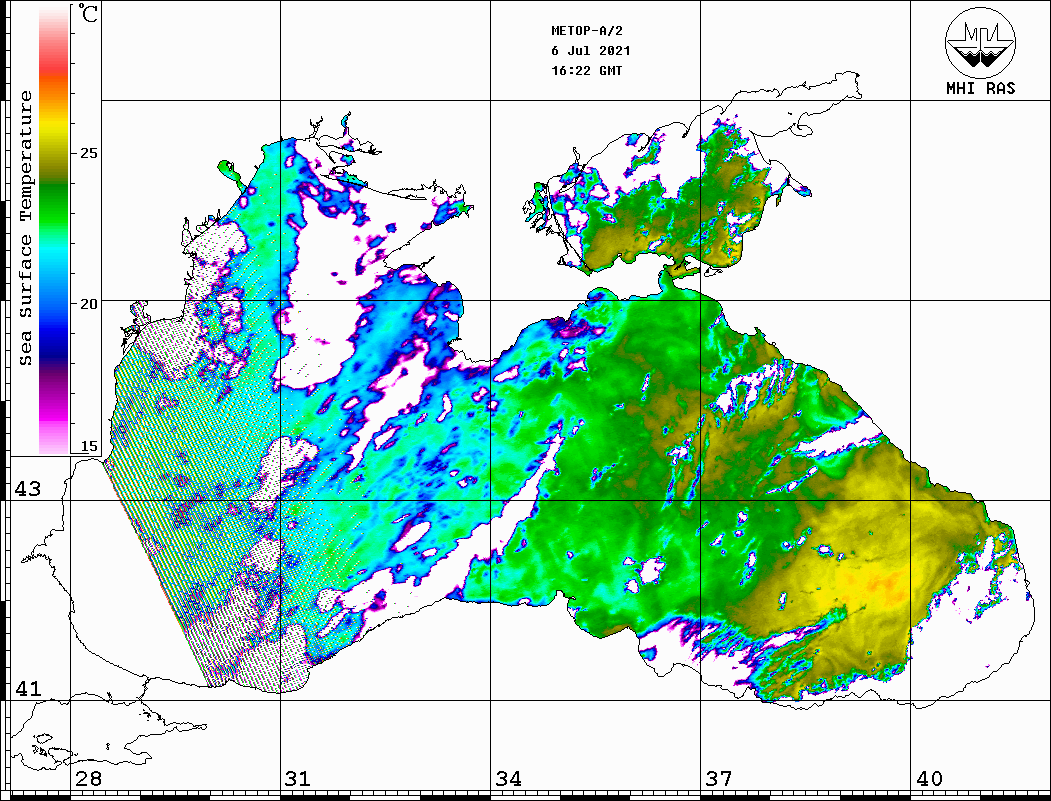
Task: Click the temperature color scale bar
Action: (x=54, y=230)
